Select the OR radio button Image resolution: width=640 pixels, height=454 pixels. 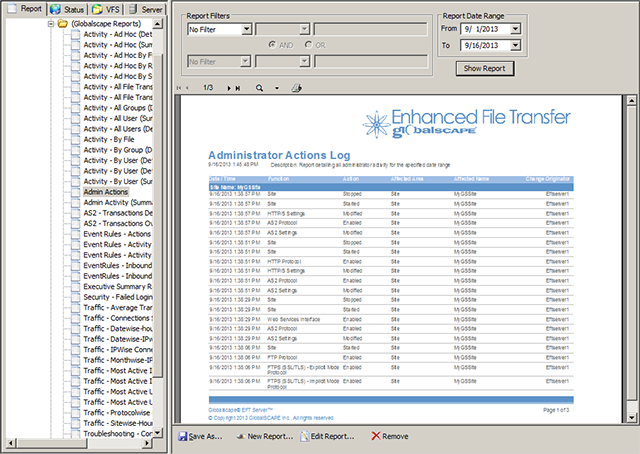[x=309, y=45]
